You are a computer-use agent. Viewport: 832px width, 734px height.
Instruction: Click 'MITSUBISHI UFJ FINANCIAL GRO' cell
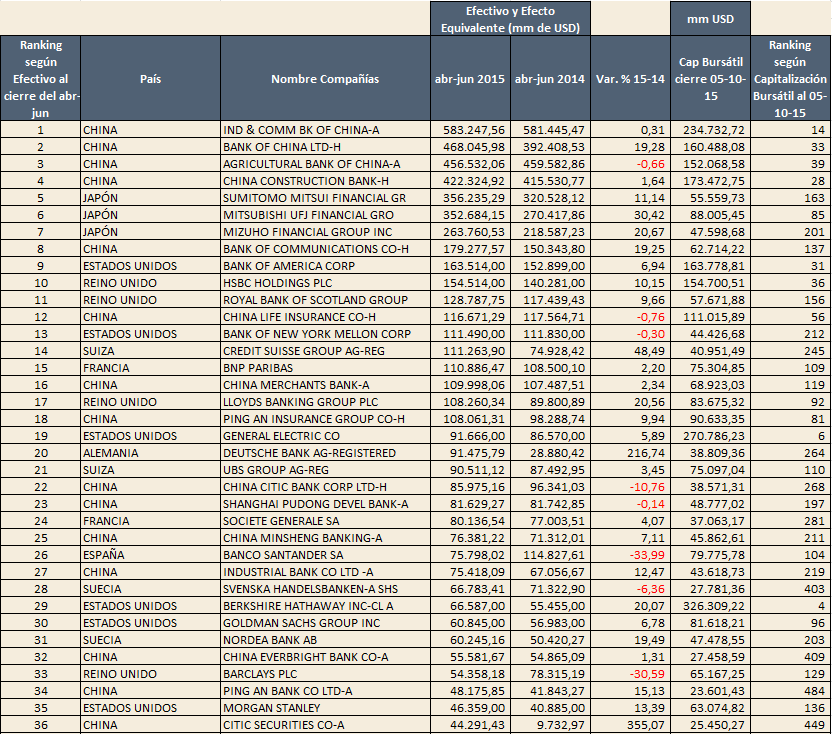[x=325, y=215]
